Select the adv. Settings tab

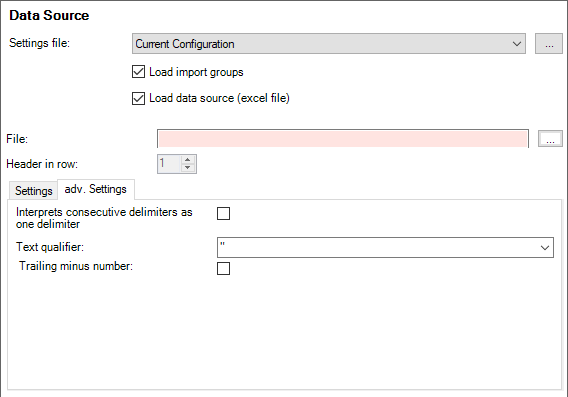96,189
